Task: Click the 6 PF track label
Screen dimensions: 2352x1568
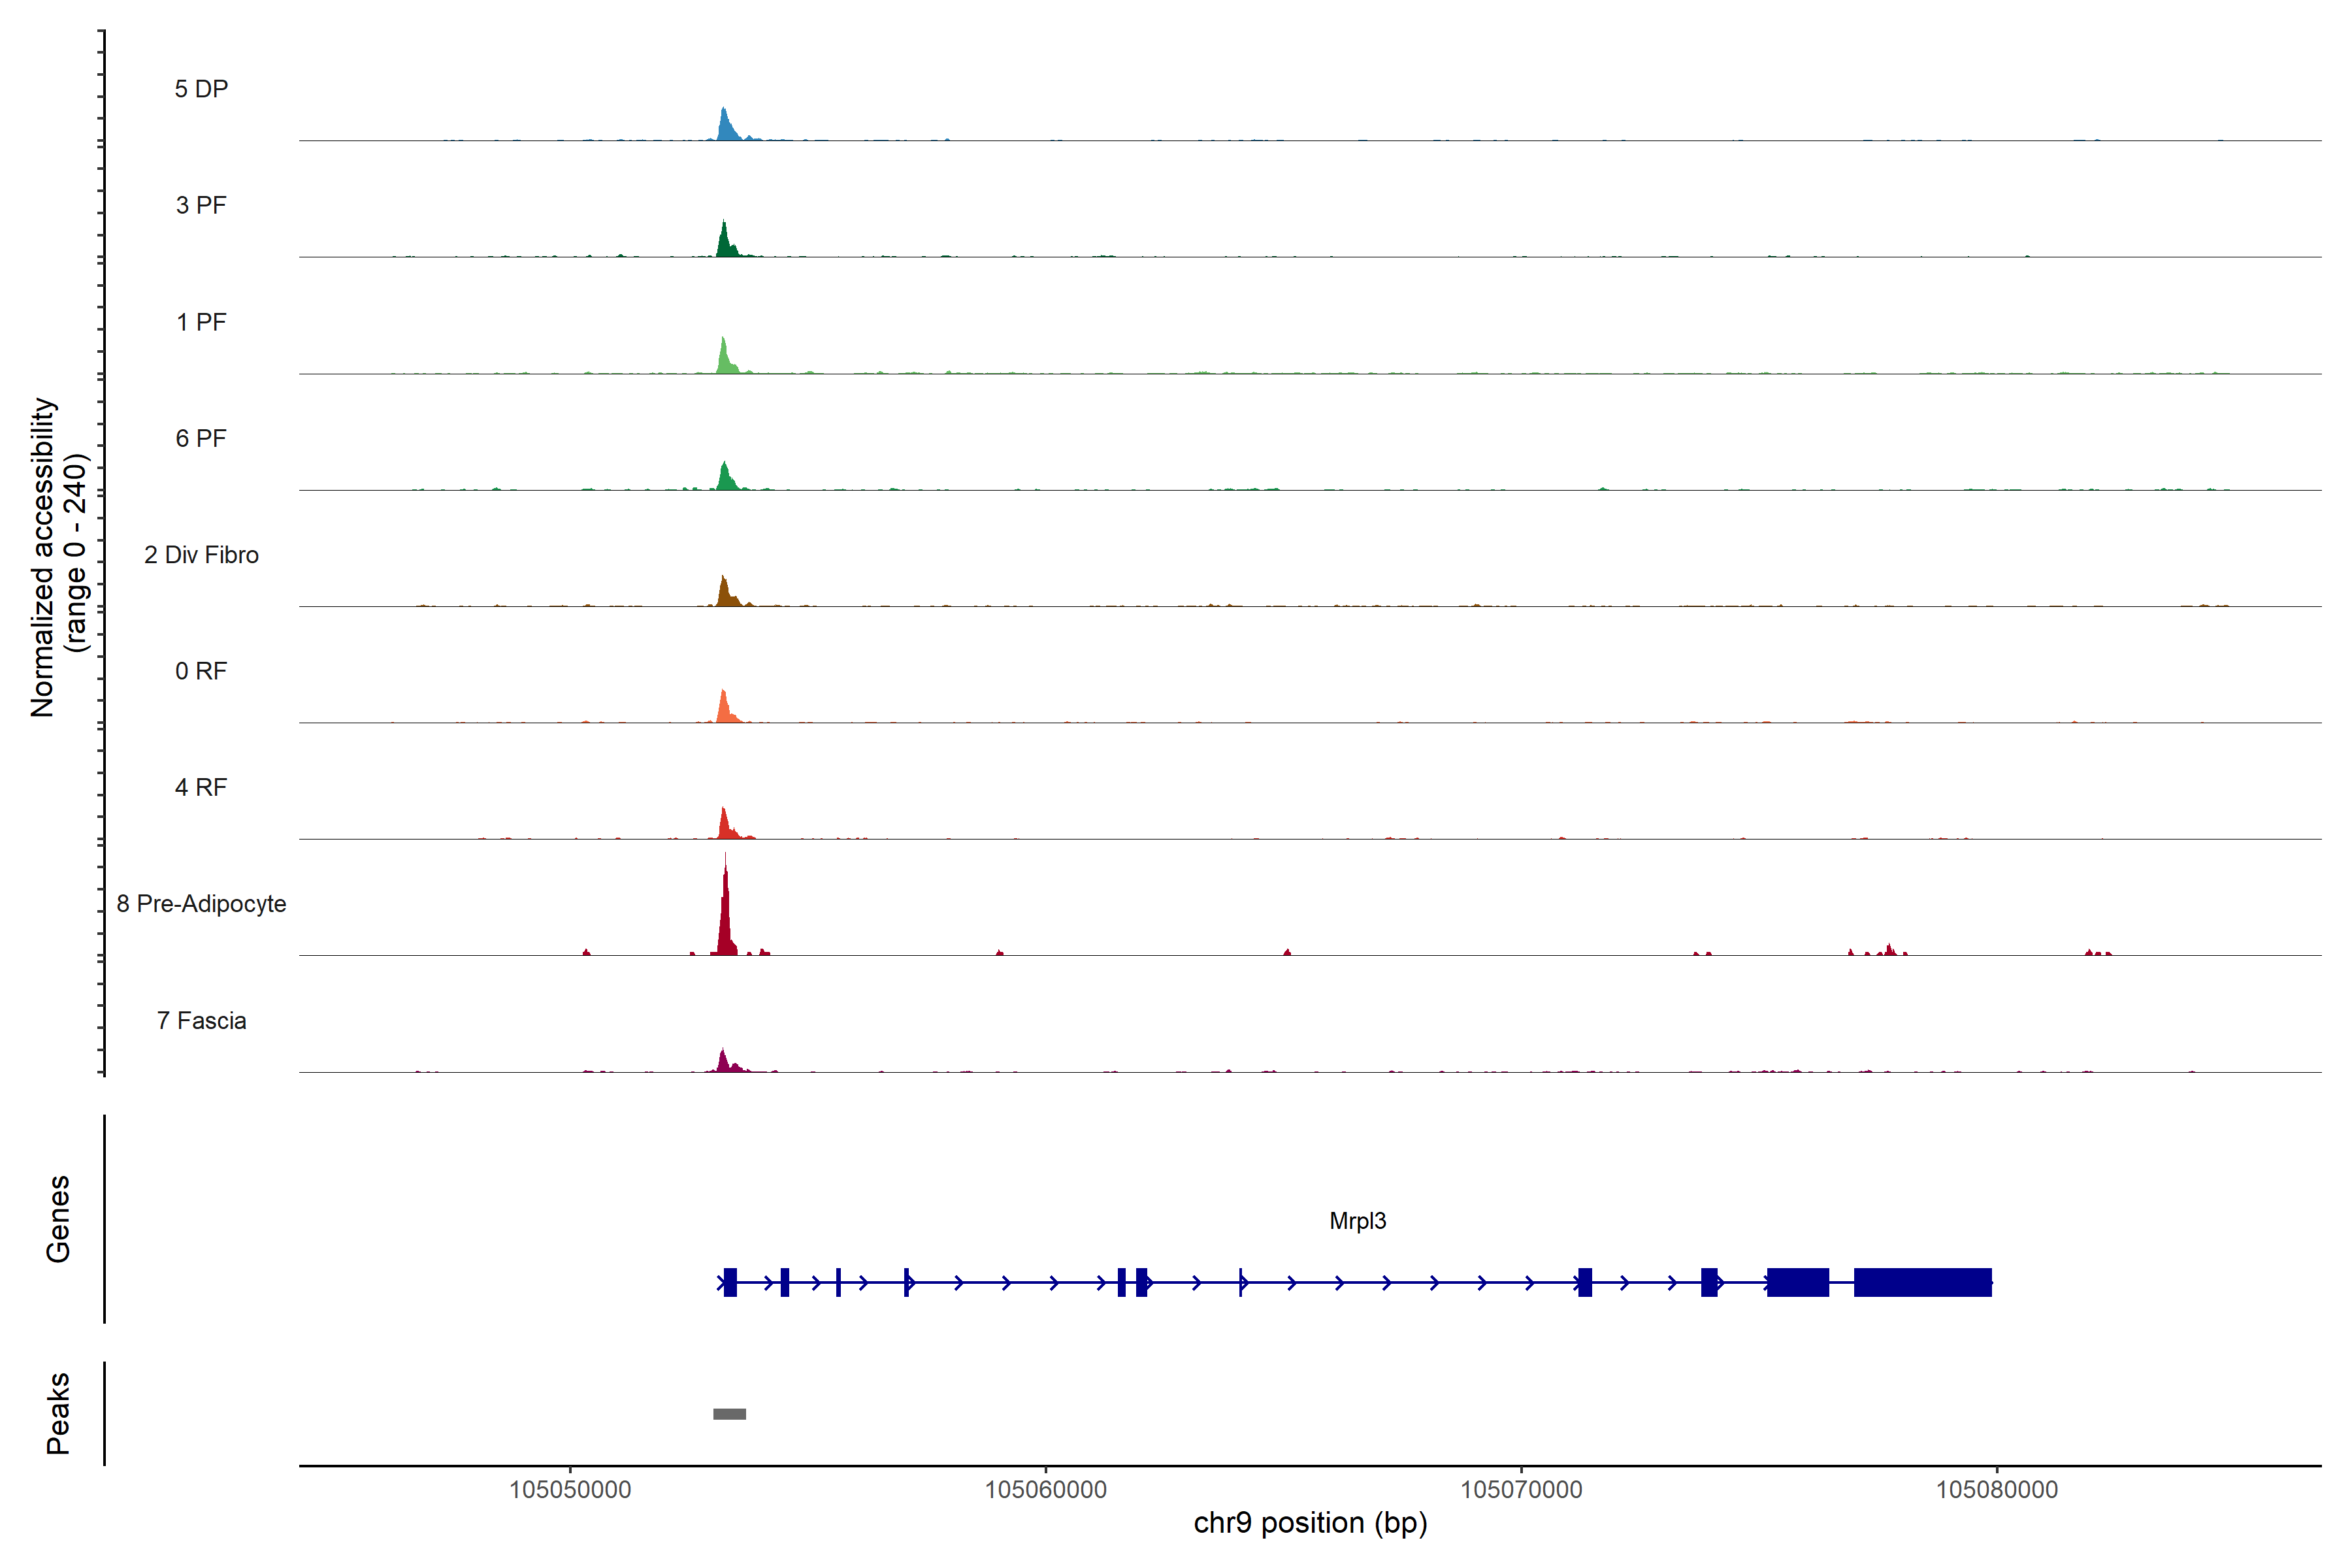Action: (x=201, y=438)
